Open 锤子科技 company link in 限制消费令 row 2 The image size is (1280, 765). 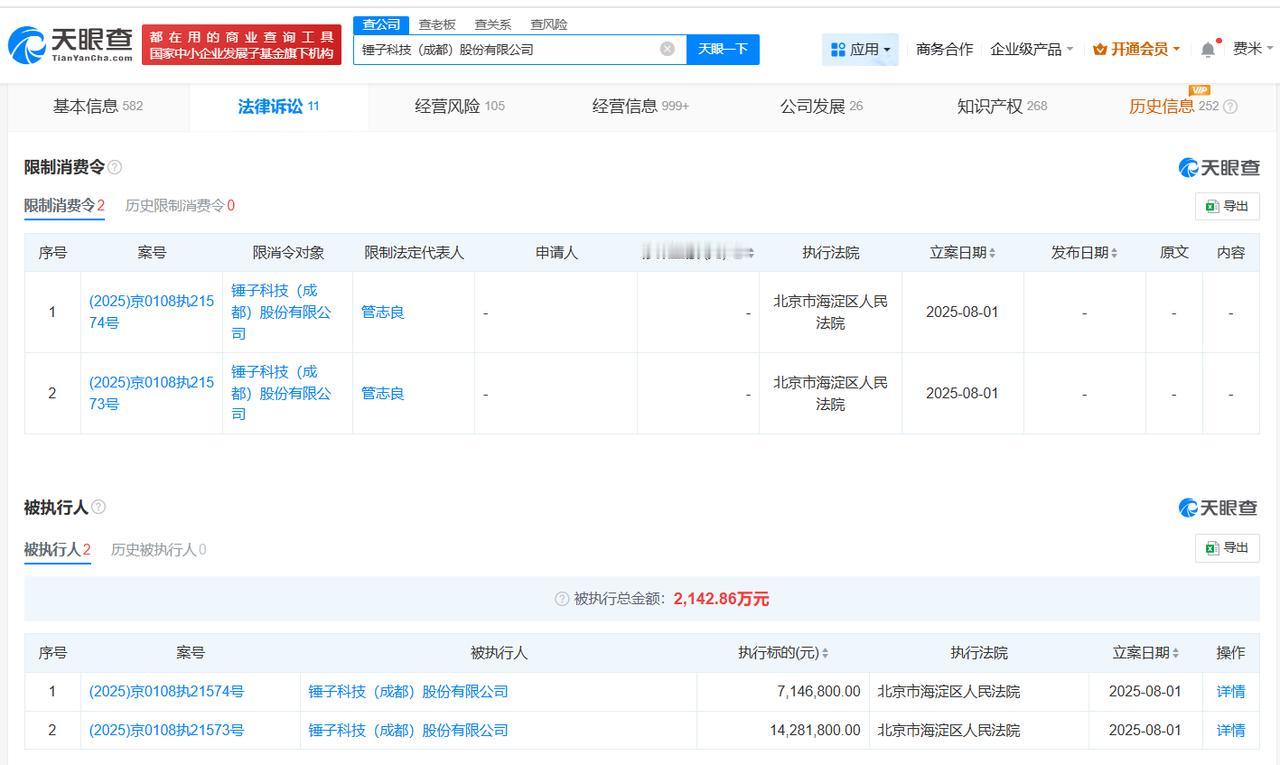point(281,393)
